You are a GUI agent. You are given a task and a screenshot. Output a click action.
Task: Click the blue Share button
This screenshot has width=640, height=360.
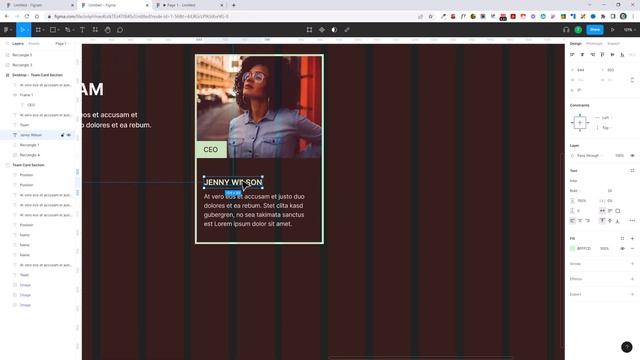click(595, 29)
